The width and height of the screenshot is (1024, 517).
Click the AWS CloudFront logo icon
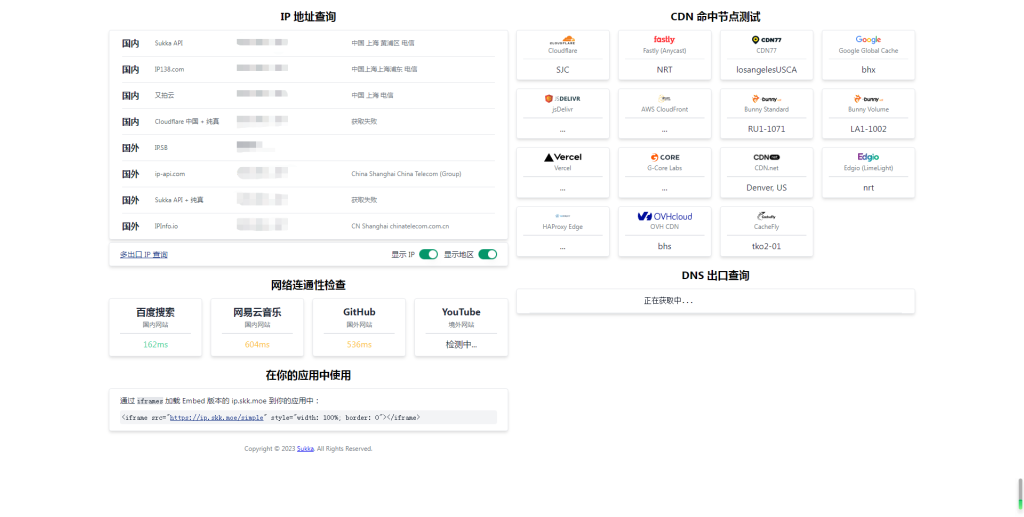click(664, 99)
